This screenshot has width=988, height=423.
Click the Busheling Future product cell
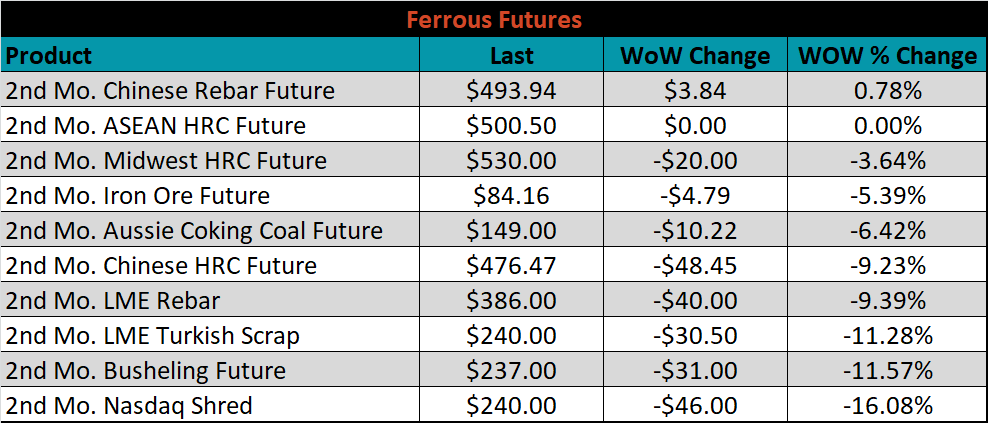(210, 369)
